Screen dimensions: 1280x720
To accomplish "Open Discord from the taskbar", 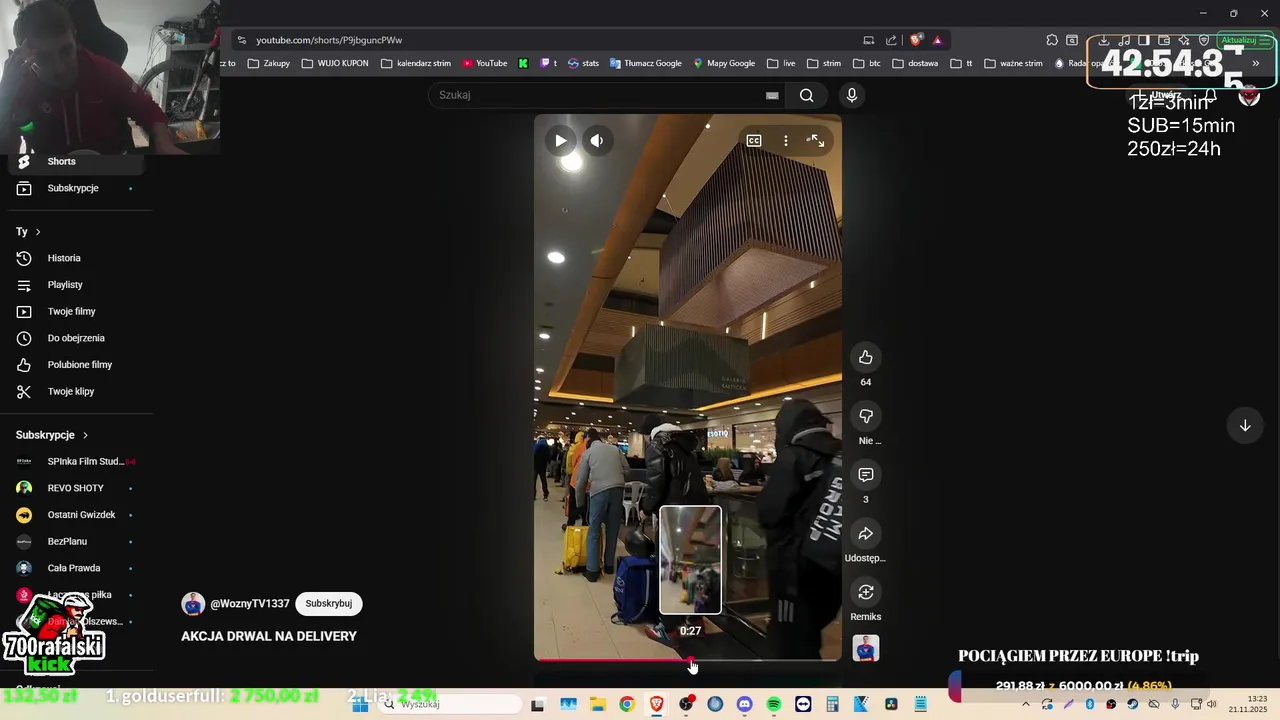I will click(x=744, y=704).
